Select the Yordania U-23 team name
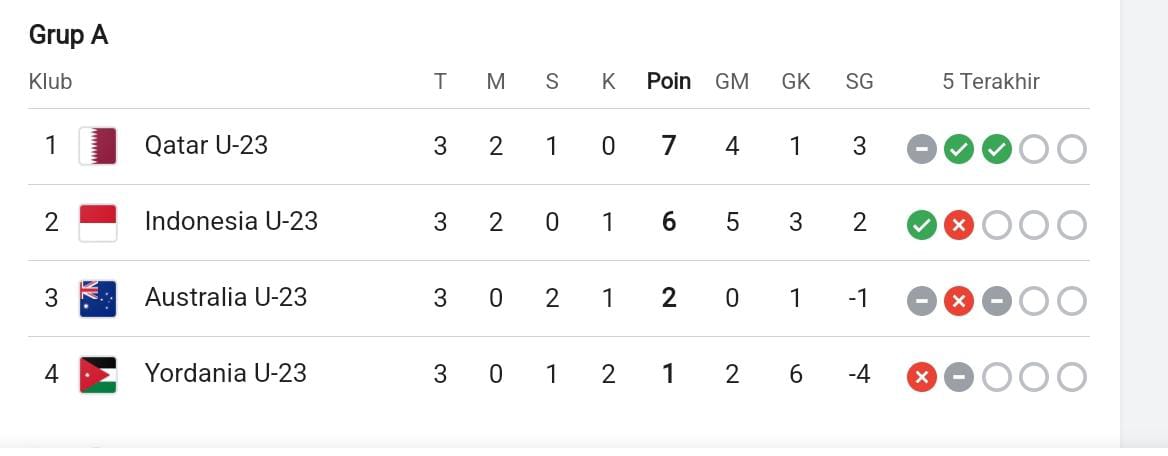 225,374
